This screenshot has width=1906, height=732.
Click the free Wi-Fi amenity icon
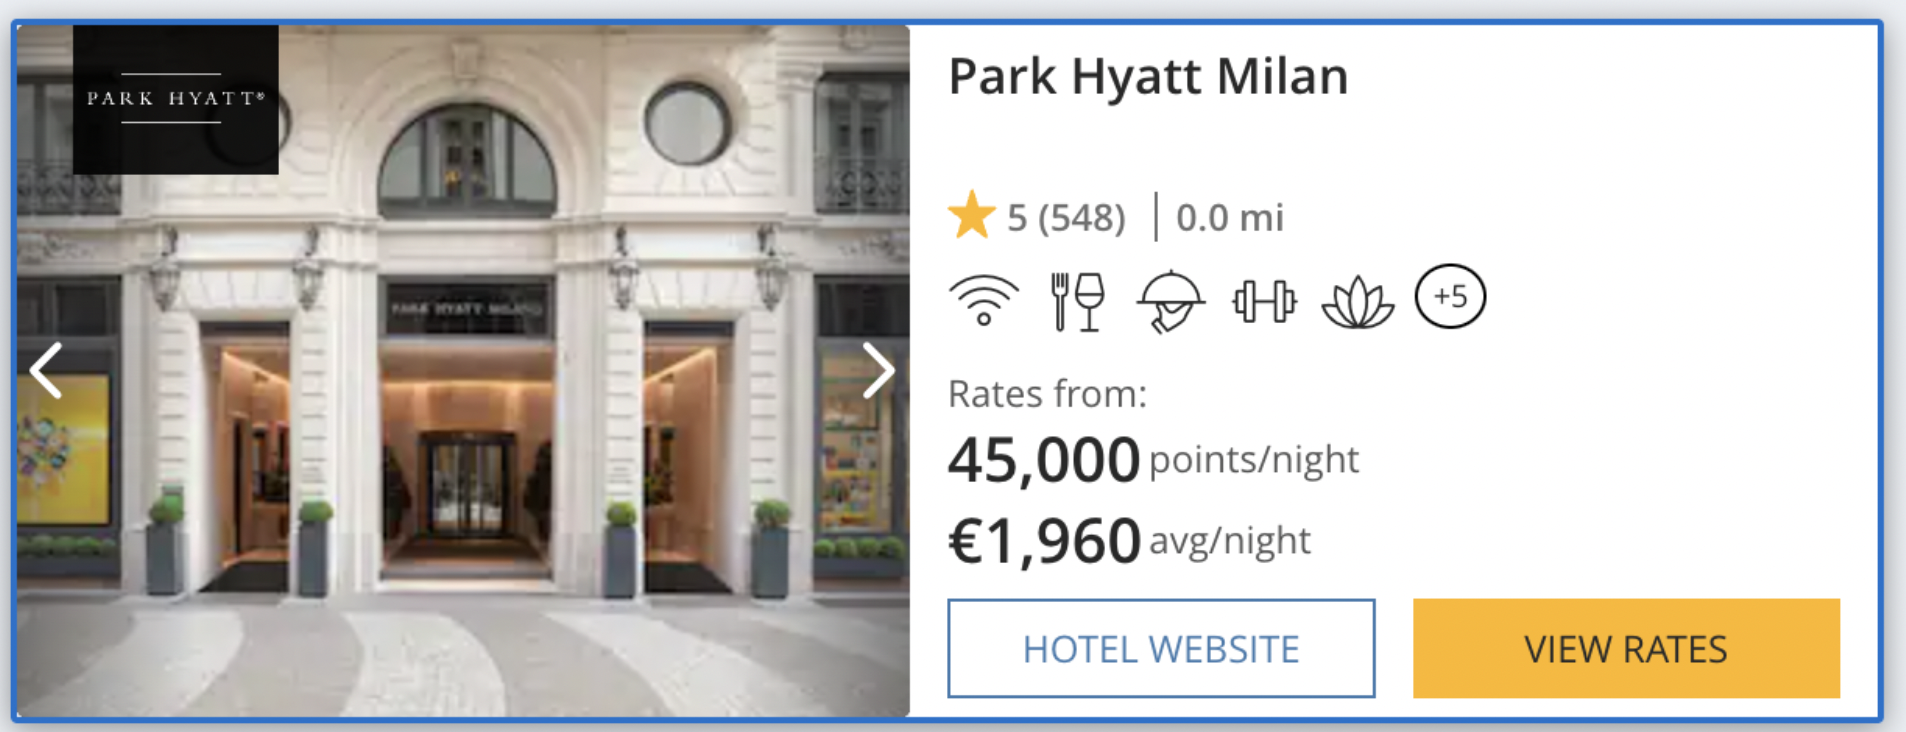click(984, 301)
